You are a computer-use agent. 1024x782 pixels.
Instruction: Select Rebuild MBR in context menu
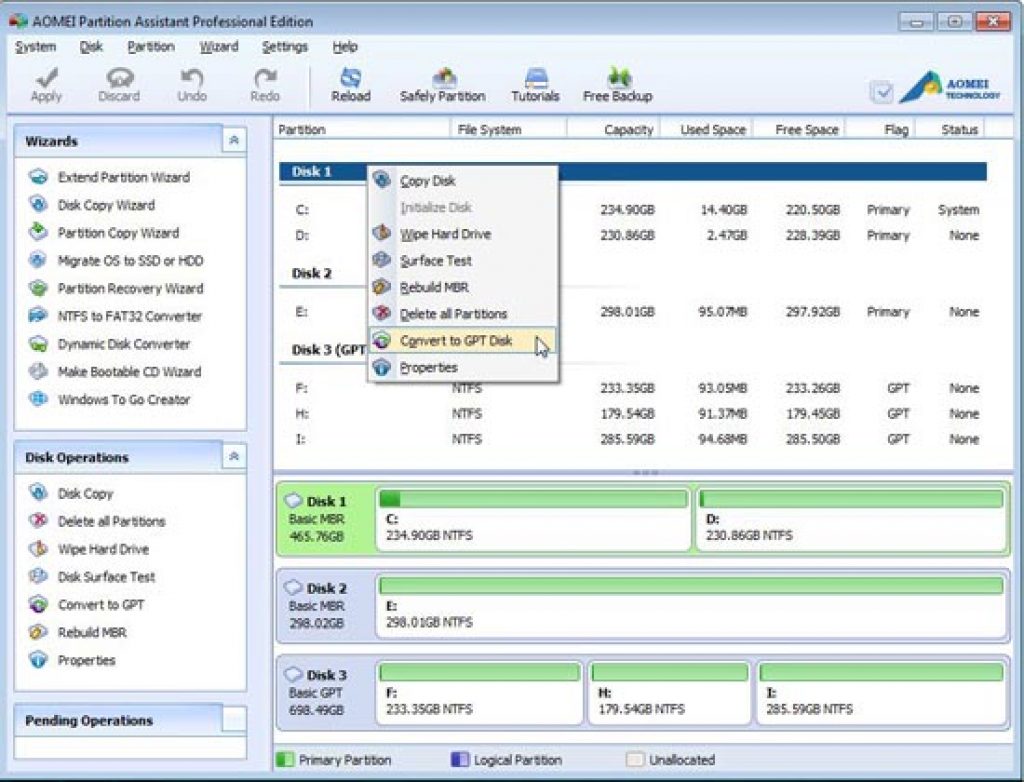click(462, 287)
